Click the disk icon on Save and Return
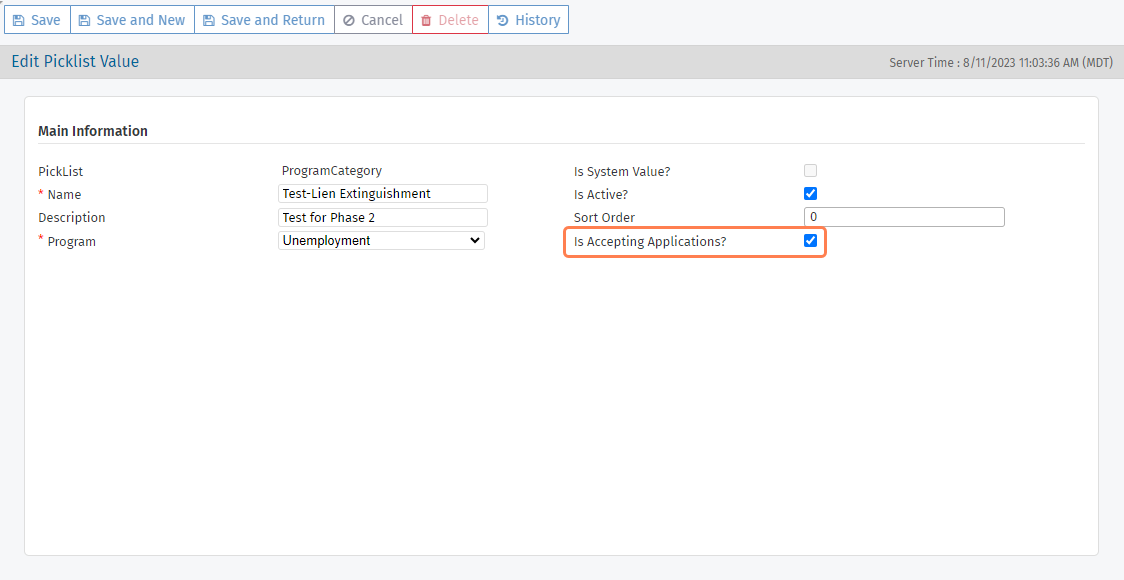Viewport: 1124px width, 580px height. click(208, 20)
